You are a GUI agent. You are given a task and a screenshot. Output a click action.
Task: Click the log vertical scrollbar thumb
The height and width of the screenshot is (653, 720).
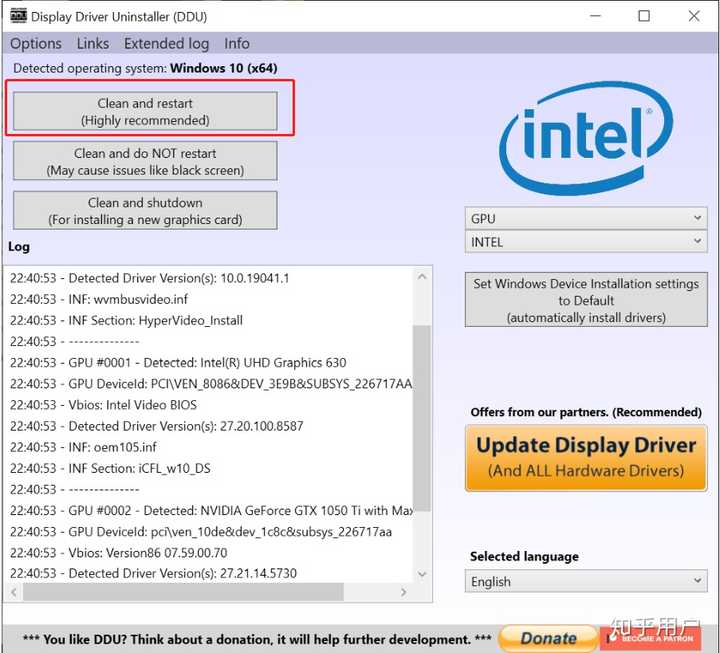point(422,418)
